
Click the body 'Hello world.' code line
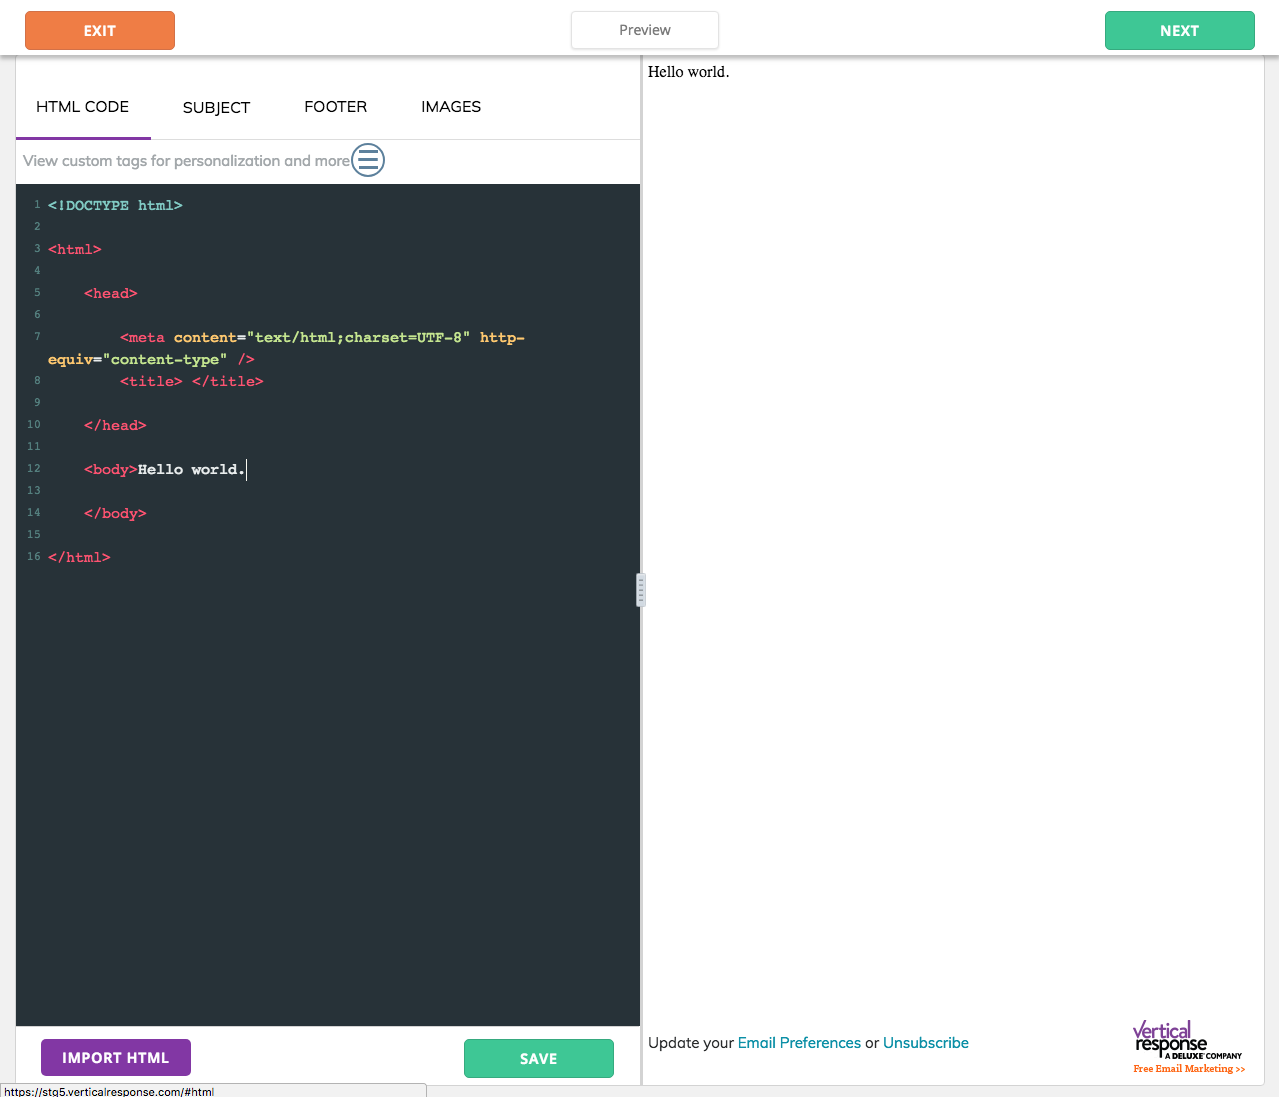[165, 469]
